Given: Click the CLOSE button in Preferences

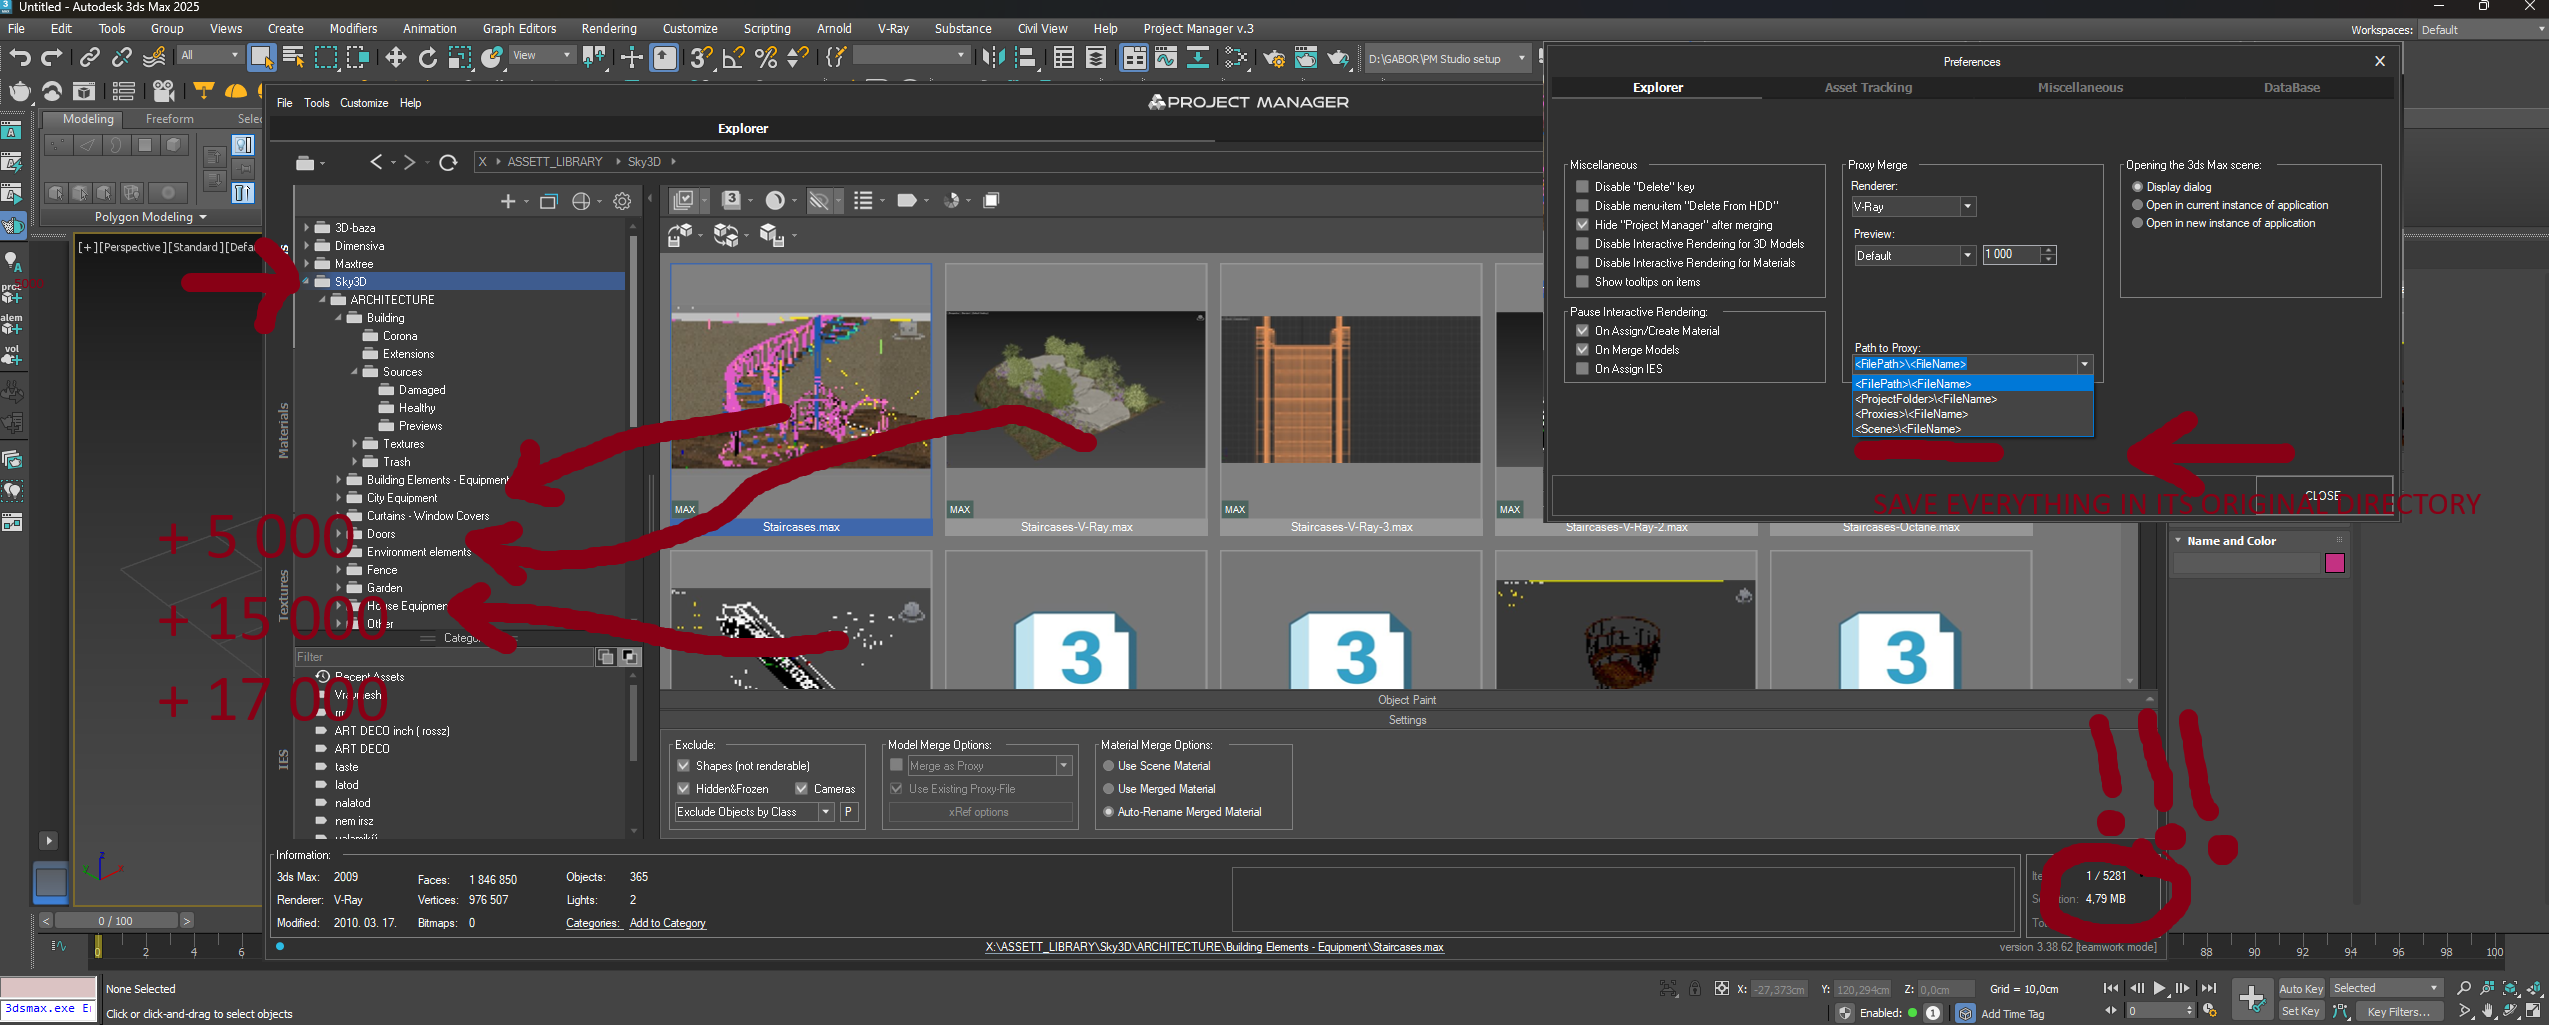Looking at the screenshot, I should 2322,495.
